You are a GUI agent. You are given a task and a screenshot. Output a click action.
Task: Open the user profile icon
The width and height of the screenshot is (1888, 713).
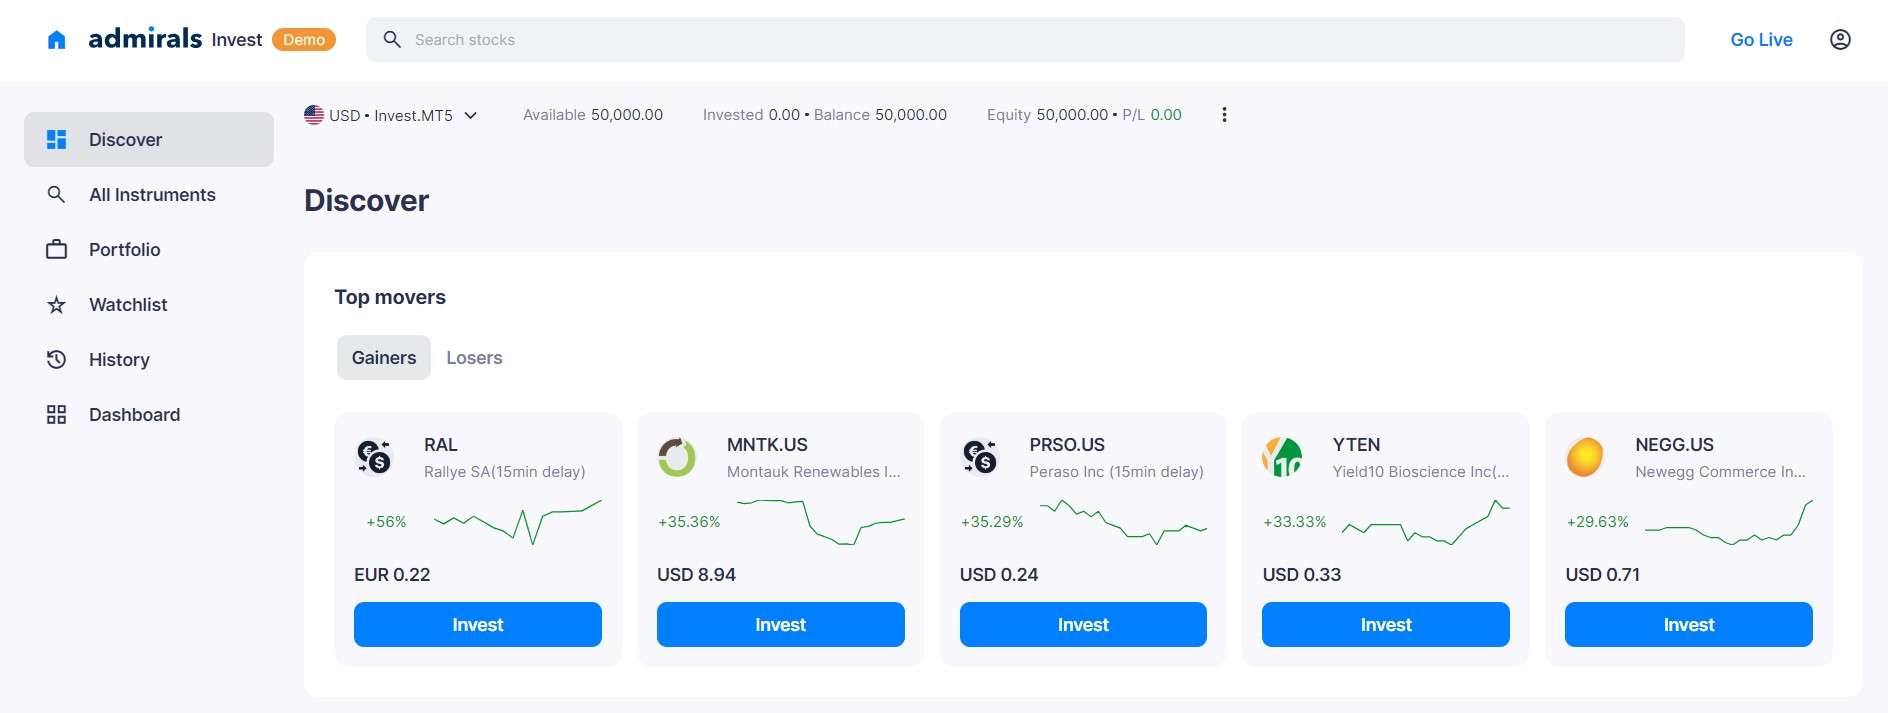tap(1840, 40)
